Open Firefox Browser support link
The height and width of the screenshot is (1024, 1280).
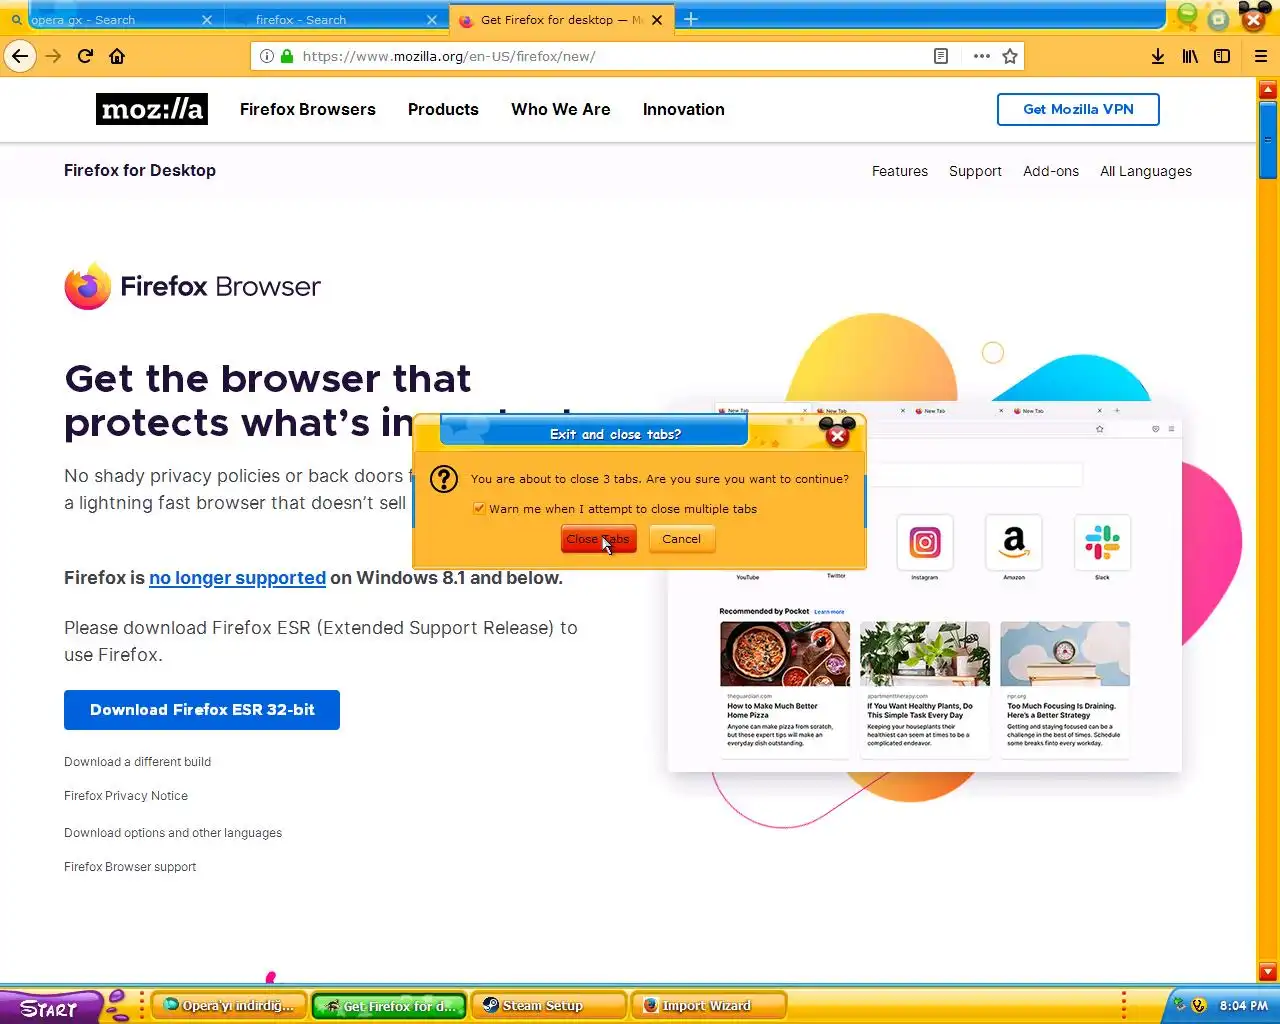(x=130, y=867)
